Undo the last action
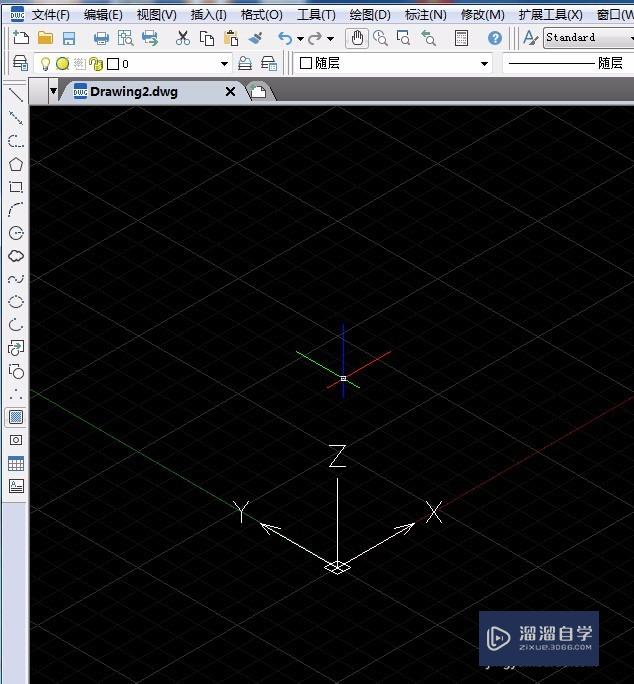This screenshot has width=634, height=684. (285, 38)
